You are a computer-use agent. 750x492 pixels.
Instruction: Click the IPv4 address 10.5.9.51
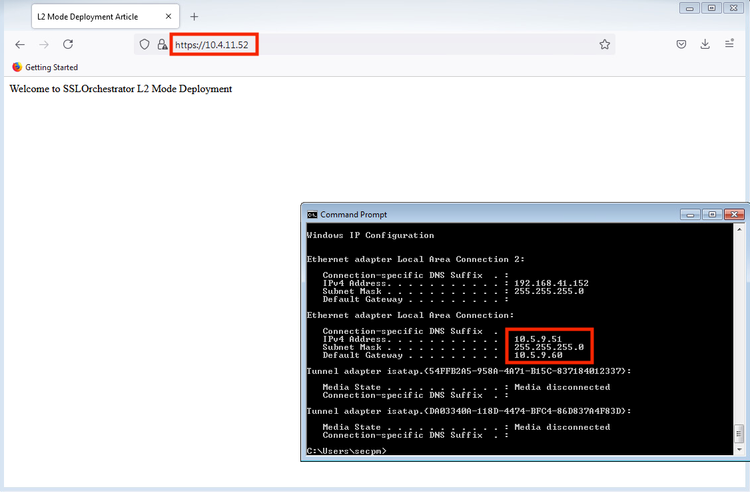538,339
